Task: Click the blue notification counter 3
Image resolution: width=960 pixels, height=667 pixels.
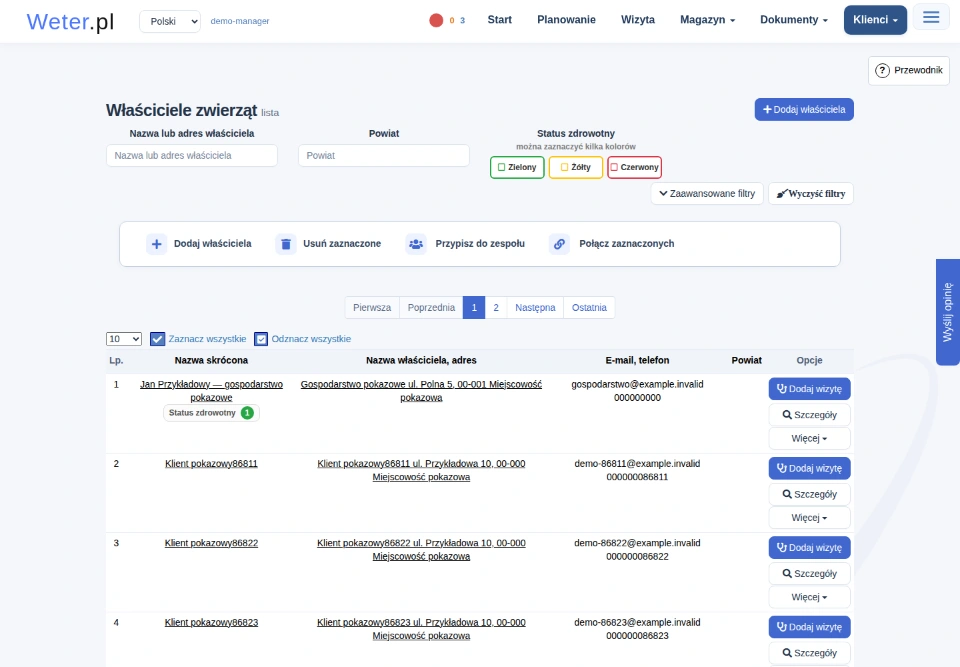Action: pyautogui.click(x=462, y=21)
